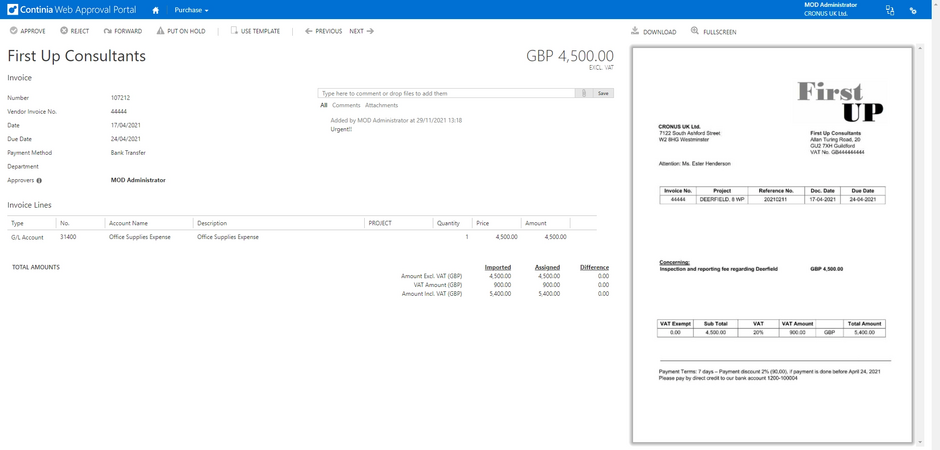Click the home icon in the header
Image resolution: width=940 pixels, height=450 pixels.
click(155, 10)
